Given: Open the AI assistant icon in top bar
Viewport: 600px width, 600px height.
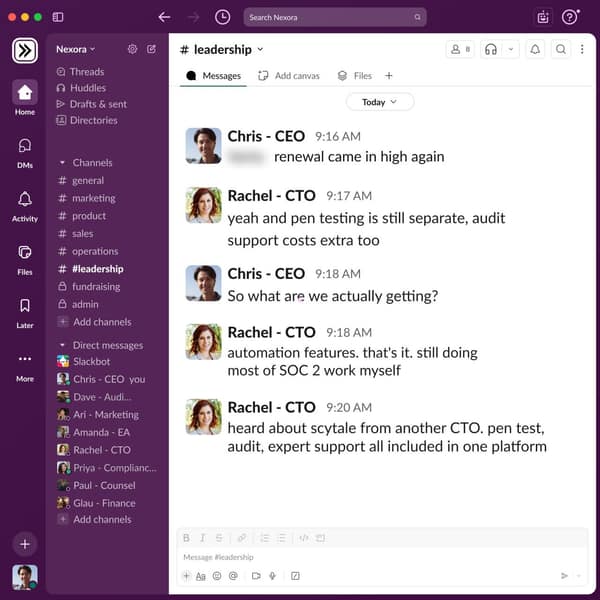Looking at the screenshot, I should (x=543, y=17).
